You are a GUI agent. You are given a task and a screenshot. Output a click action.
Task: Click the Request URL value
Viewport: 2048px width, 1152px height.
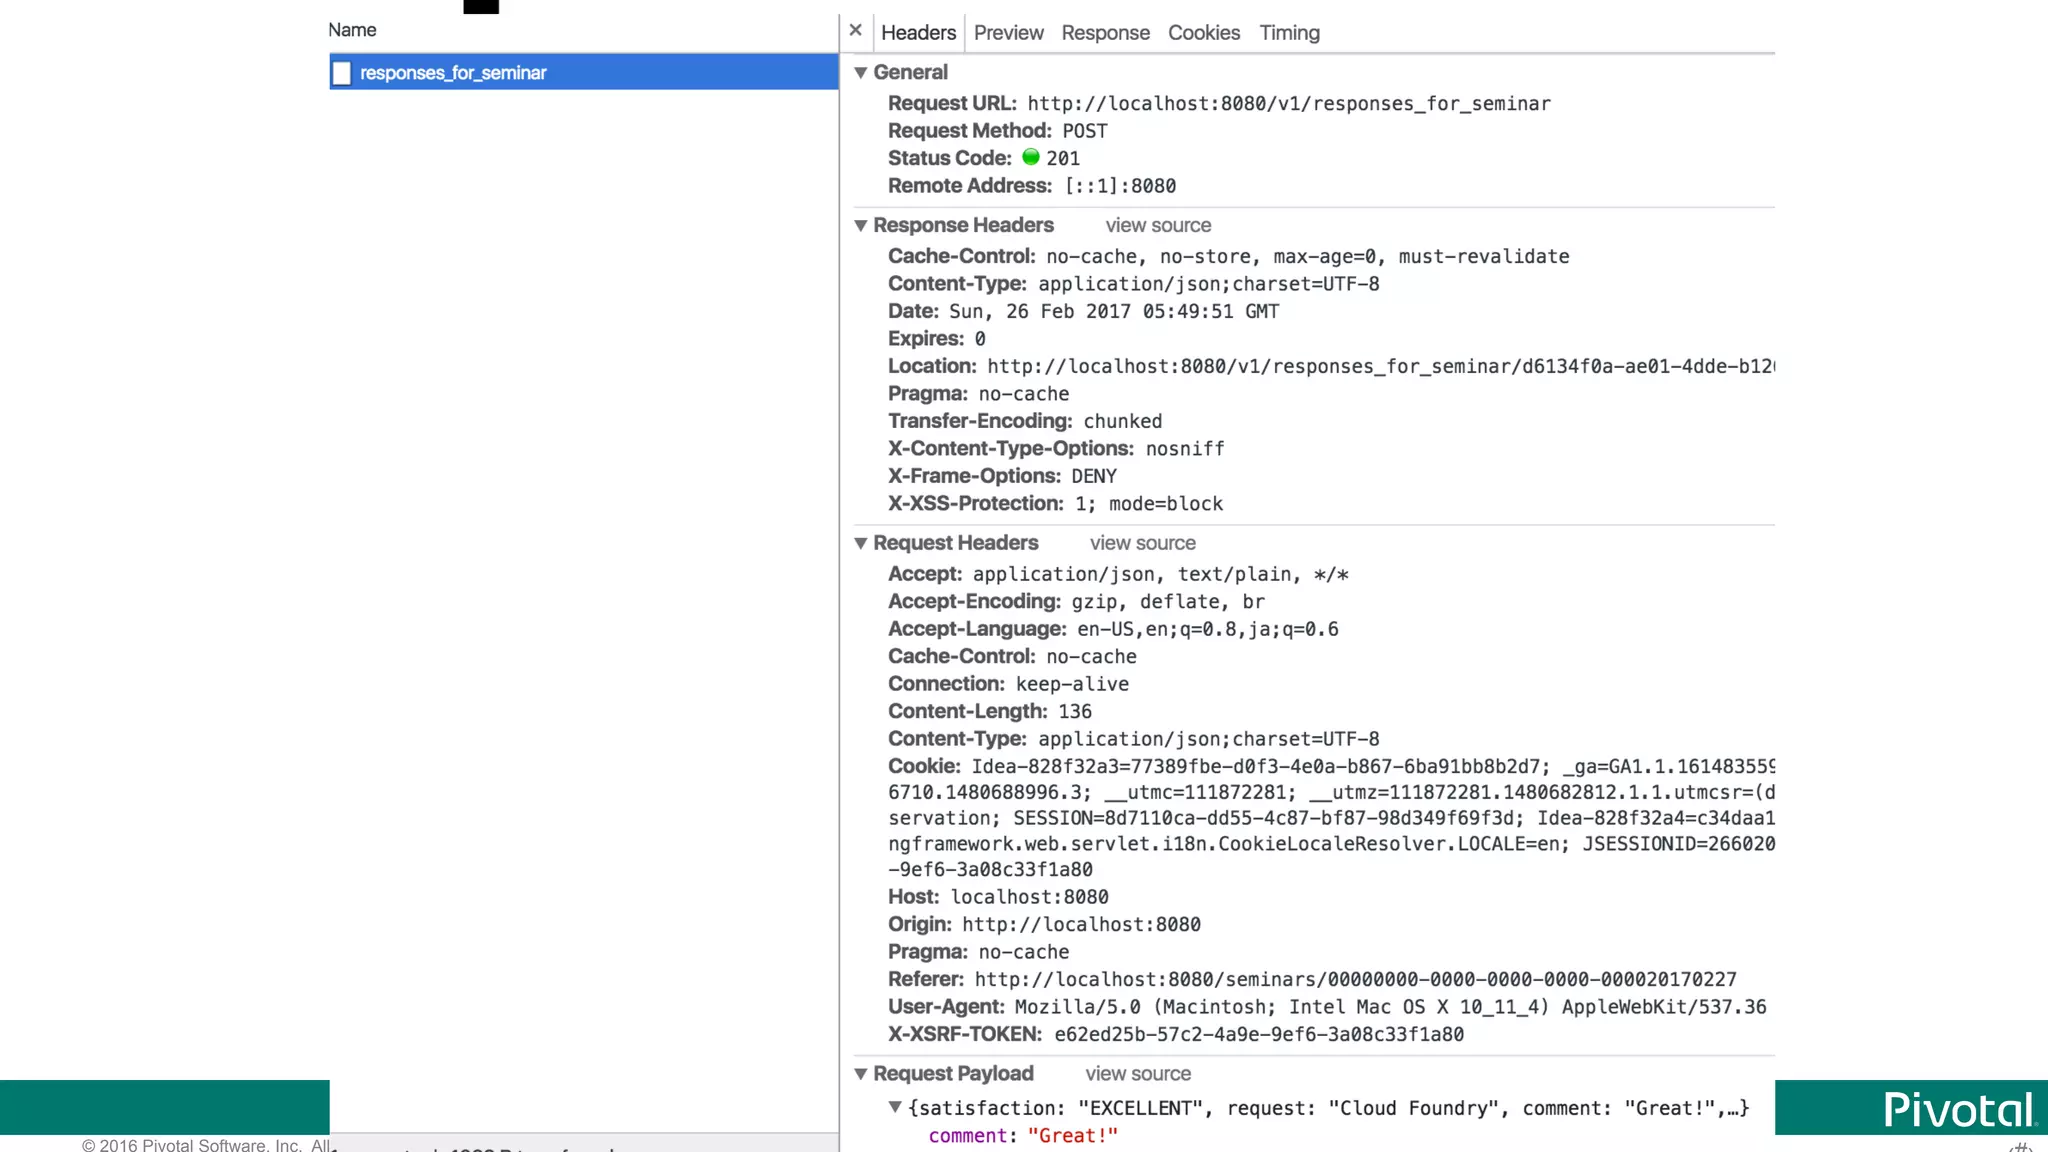(x=1288, y=104)
